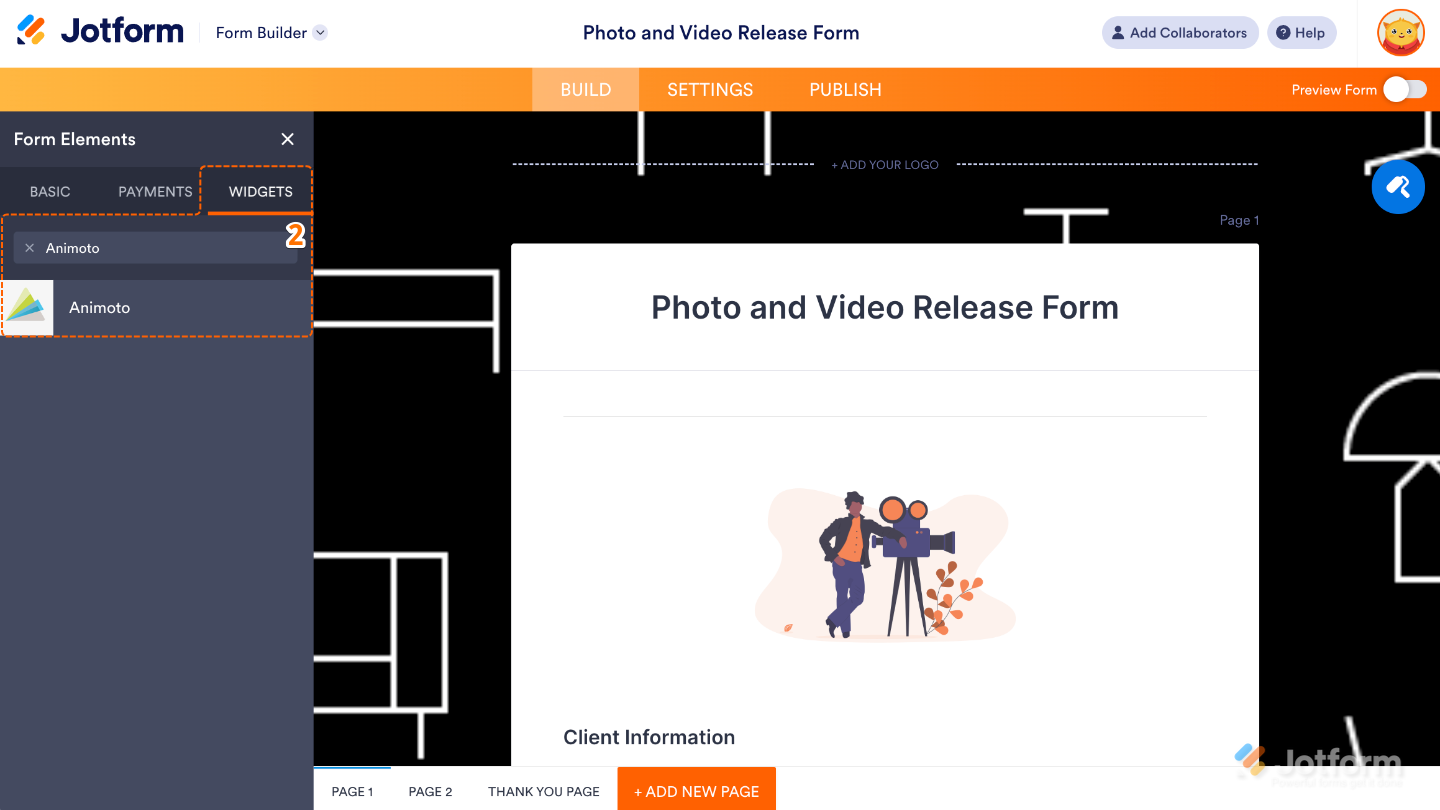
Task: Click Add New Page button
Action: coord(696,791)
